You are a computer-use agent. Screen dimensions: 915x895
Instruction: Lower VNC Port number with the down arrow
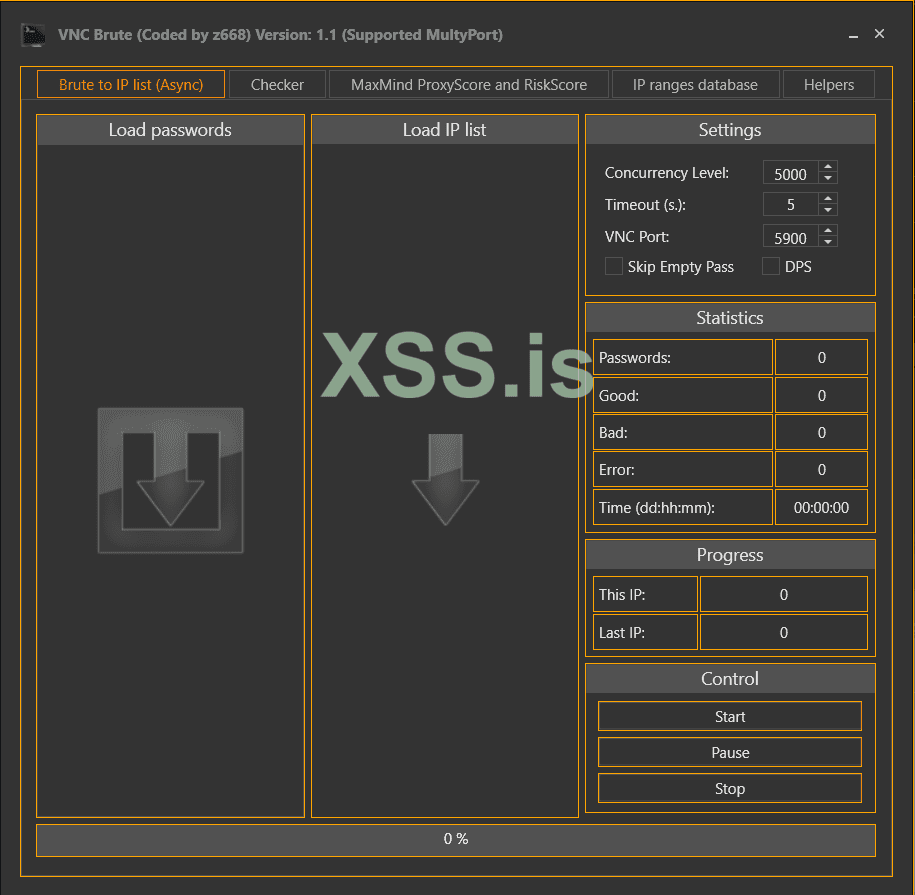(x=827, y=243)
